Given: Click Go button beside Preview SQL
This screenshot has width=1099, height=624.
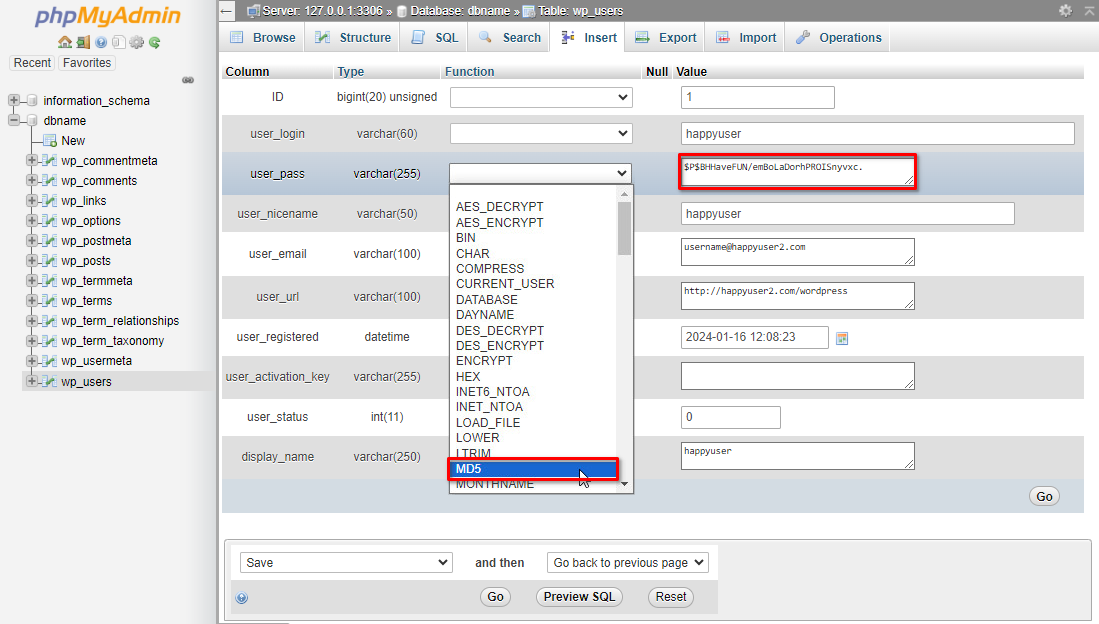Looking at the screenshot, I should click(x=496, y=597).
